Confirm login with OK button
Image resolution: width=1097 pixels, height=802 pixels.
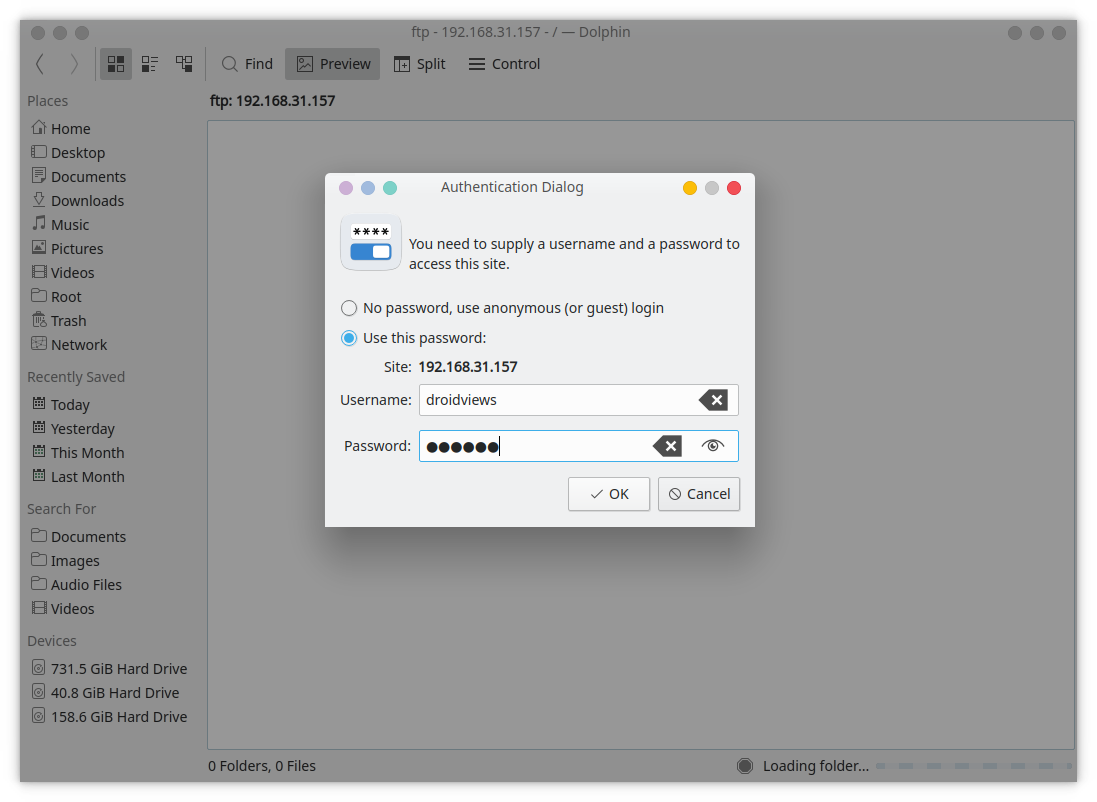(609, 494)
